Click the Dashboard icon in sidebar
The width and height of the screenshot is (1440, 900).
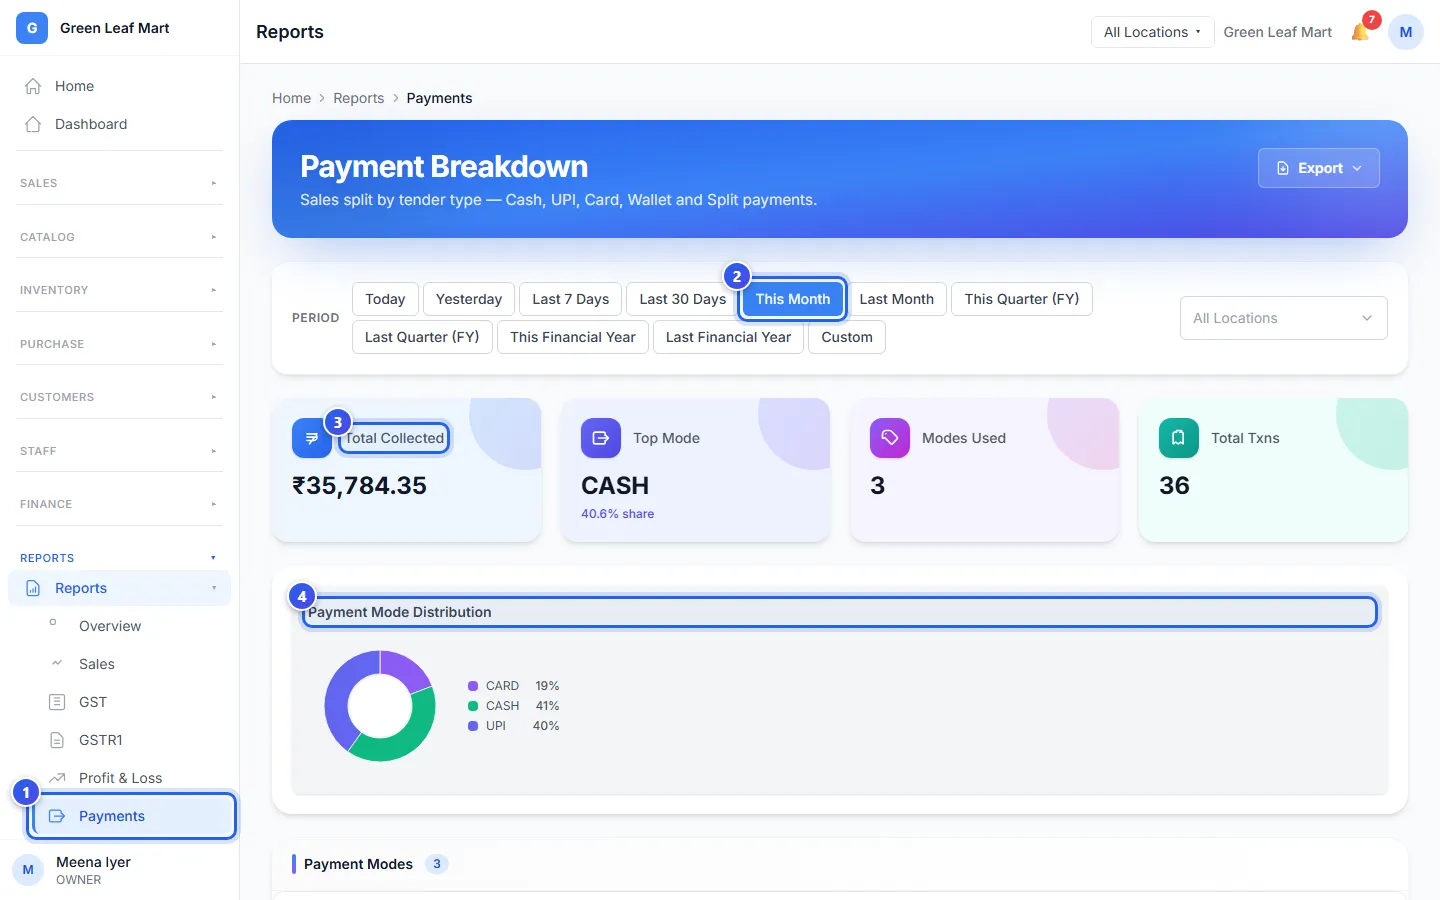point(33,124)
